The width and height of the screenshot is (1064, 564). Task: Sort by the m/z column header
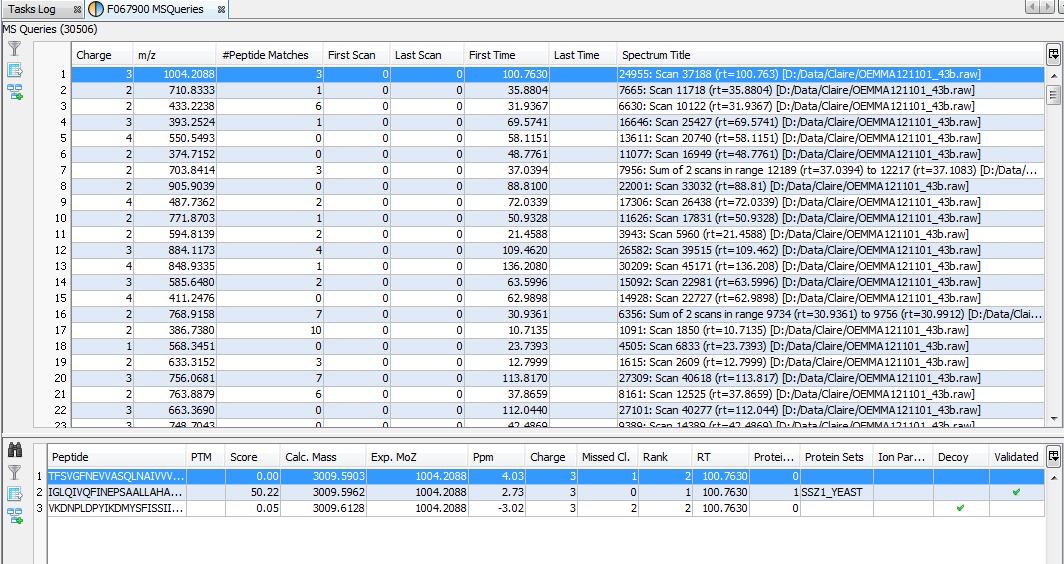pos(173,55)
